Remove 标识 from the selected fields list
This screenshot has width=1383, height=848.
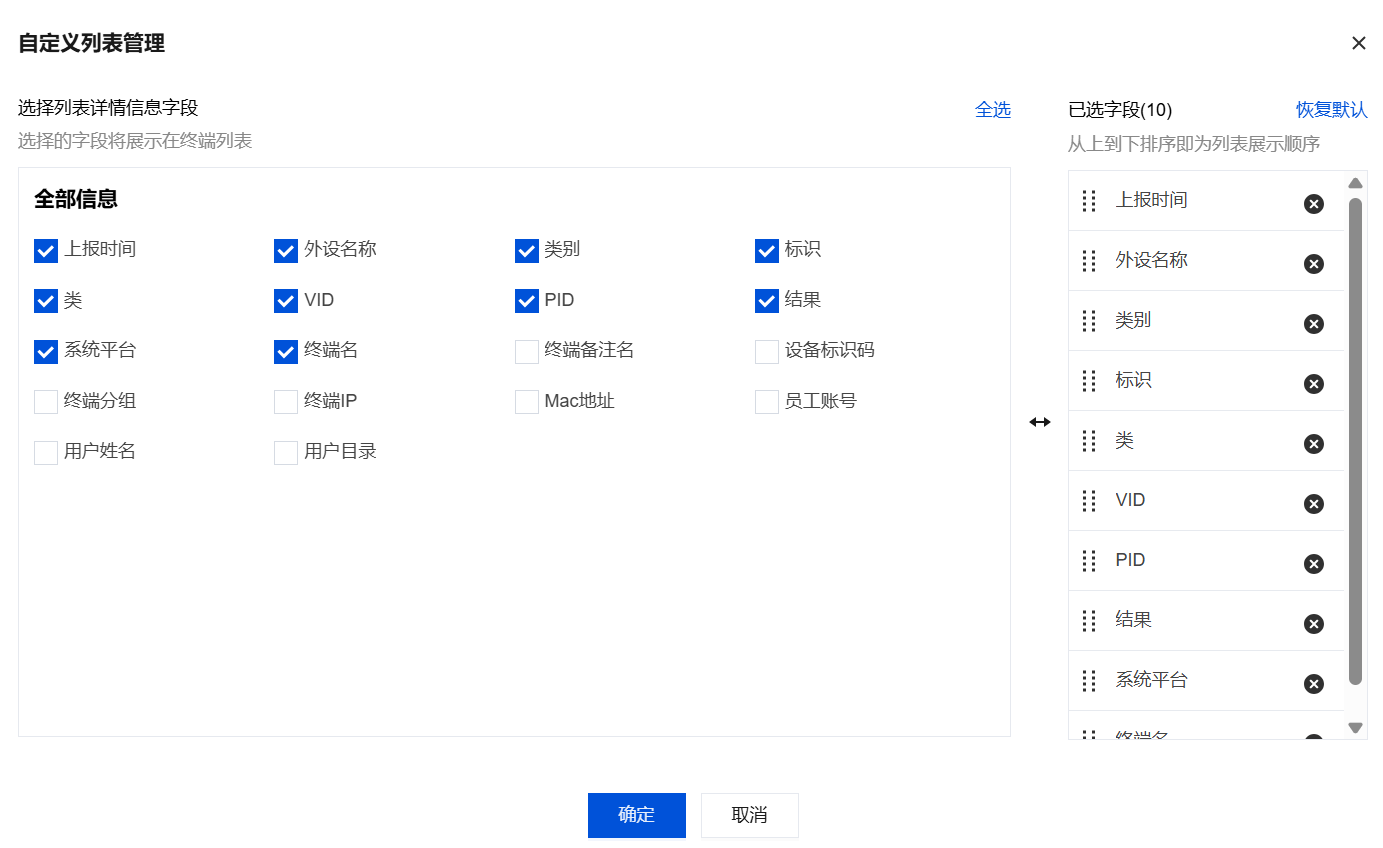pos(1314,384)
